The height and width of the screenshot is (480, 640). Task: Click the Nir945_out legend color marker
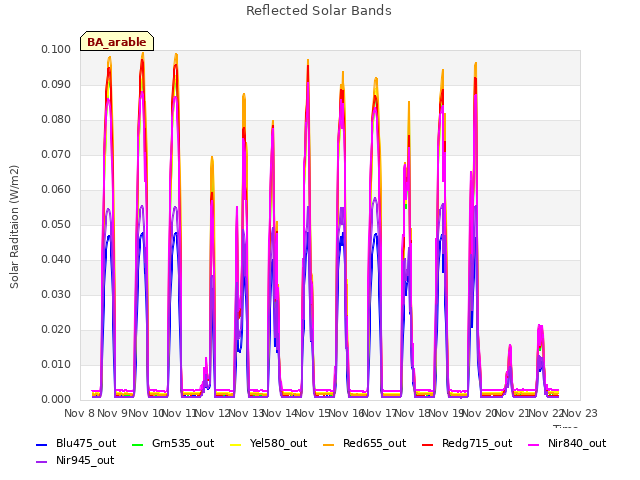pos(42,462)
